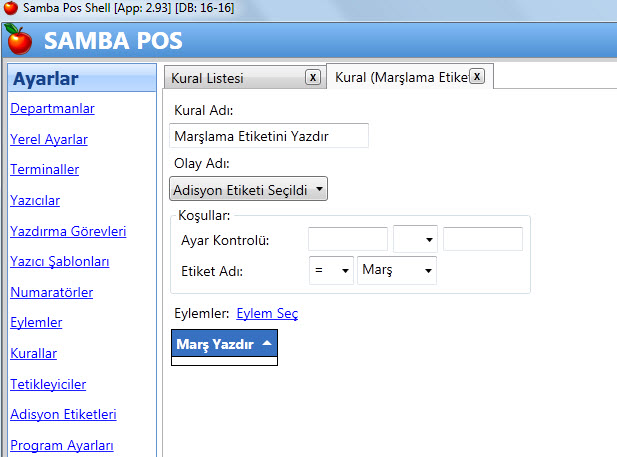617x457 pixels.
Task: Expand the Etiket Adı value dropdown showing Marş
Action: tap(396, 270)
